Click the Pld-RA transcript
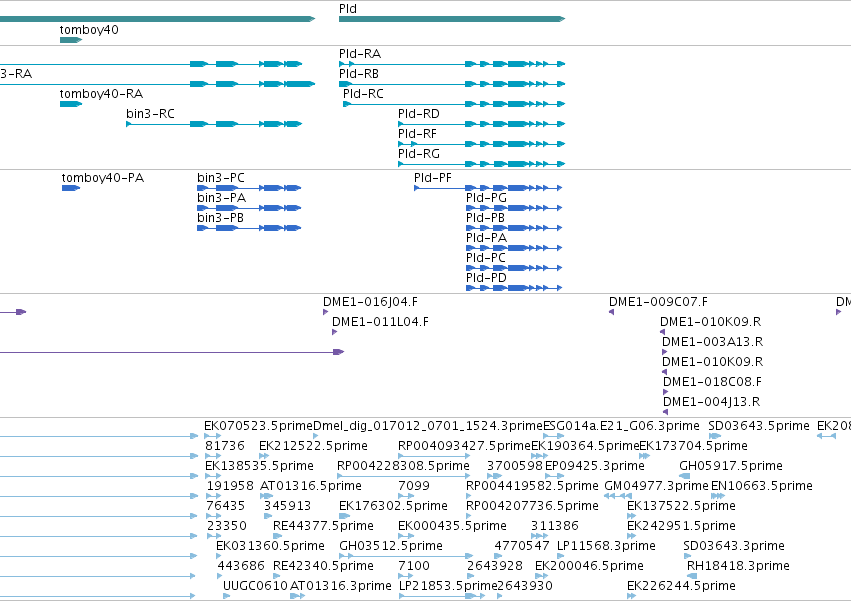The height and width of the screenshot is (601, 851). coord(452,64)
